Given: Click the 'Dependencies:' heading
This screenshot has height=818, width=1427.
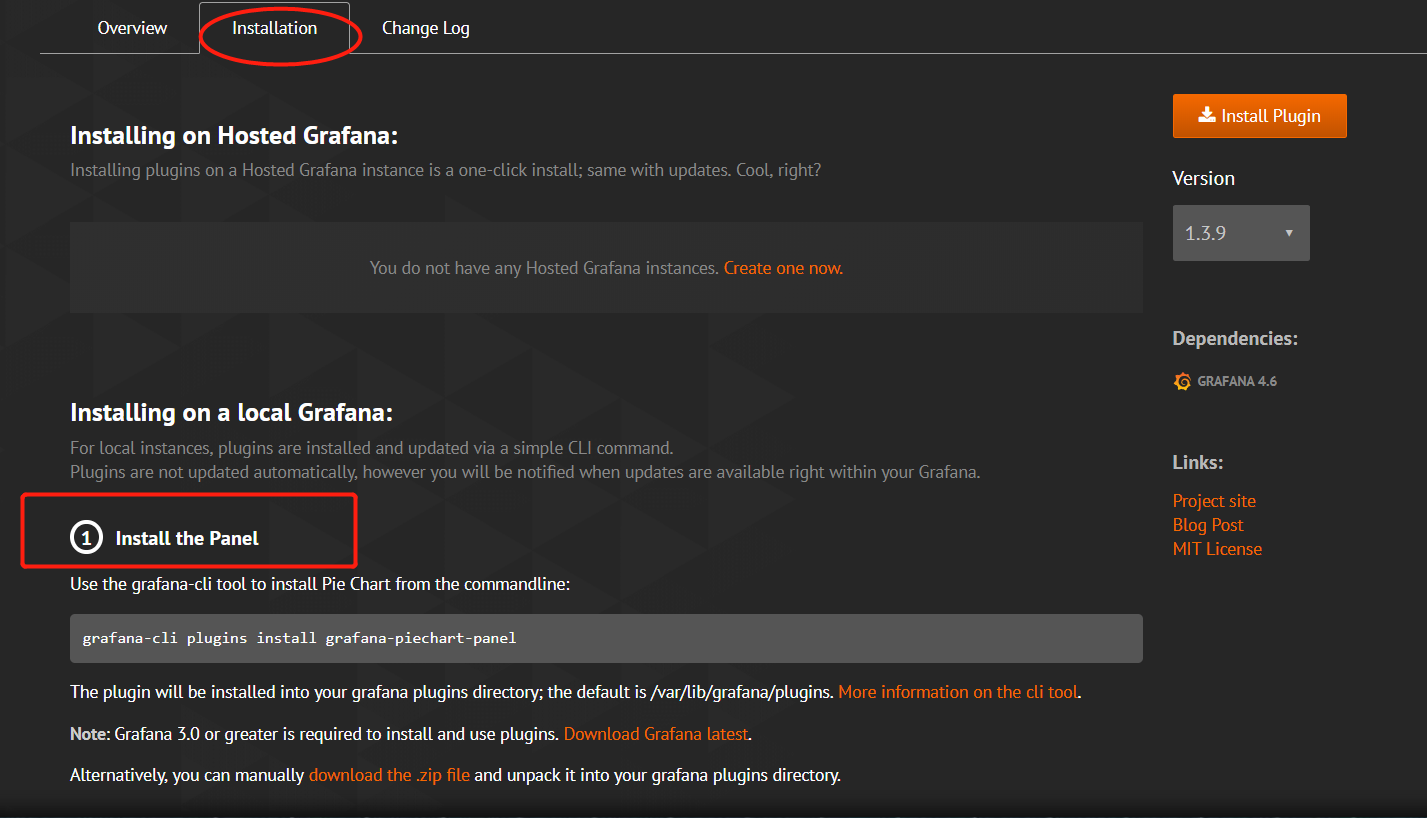Looking at the screenshot, I should pos(1235,338).
